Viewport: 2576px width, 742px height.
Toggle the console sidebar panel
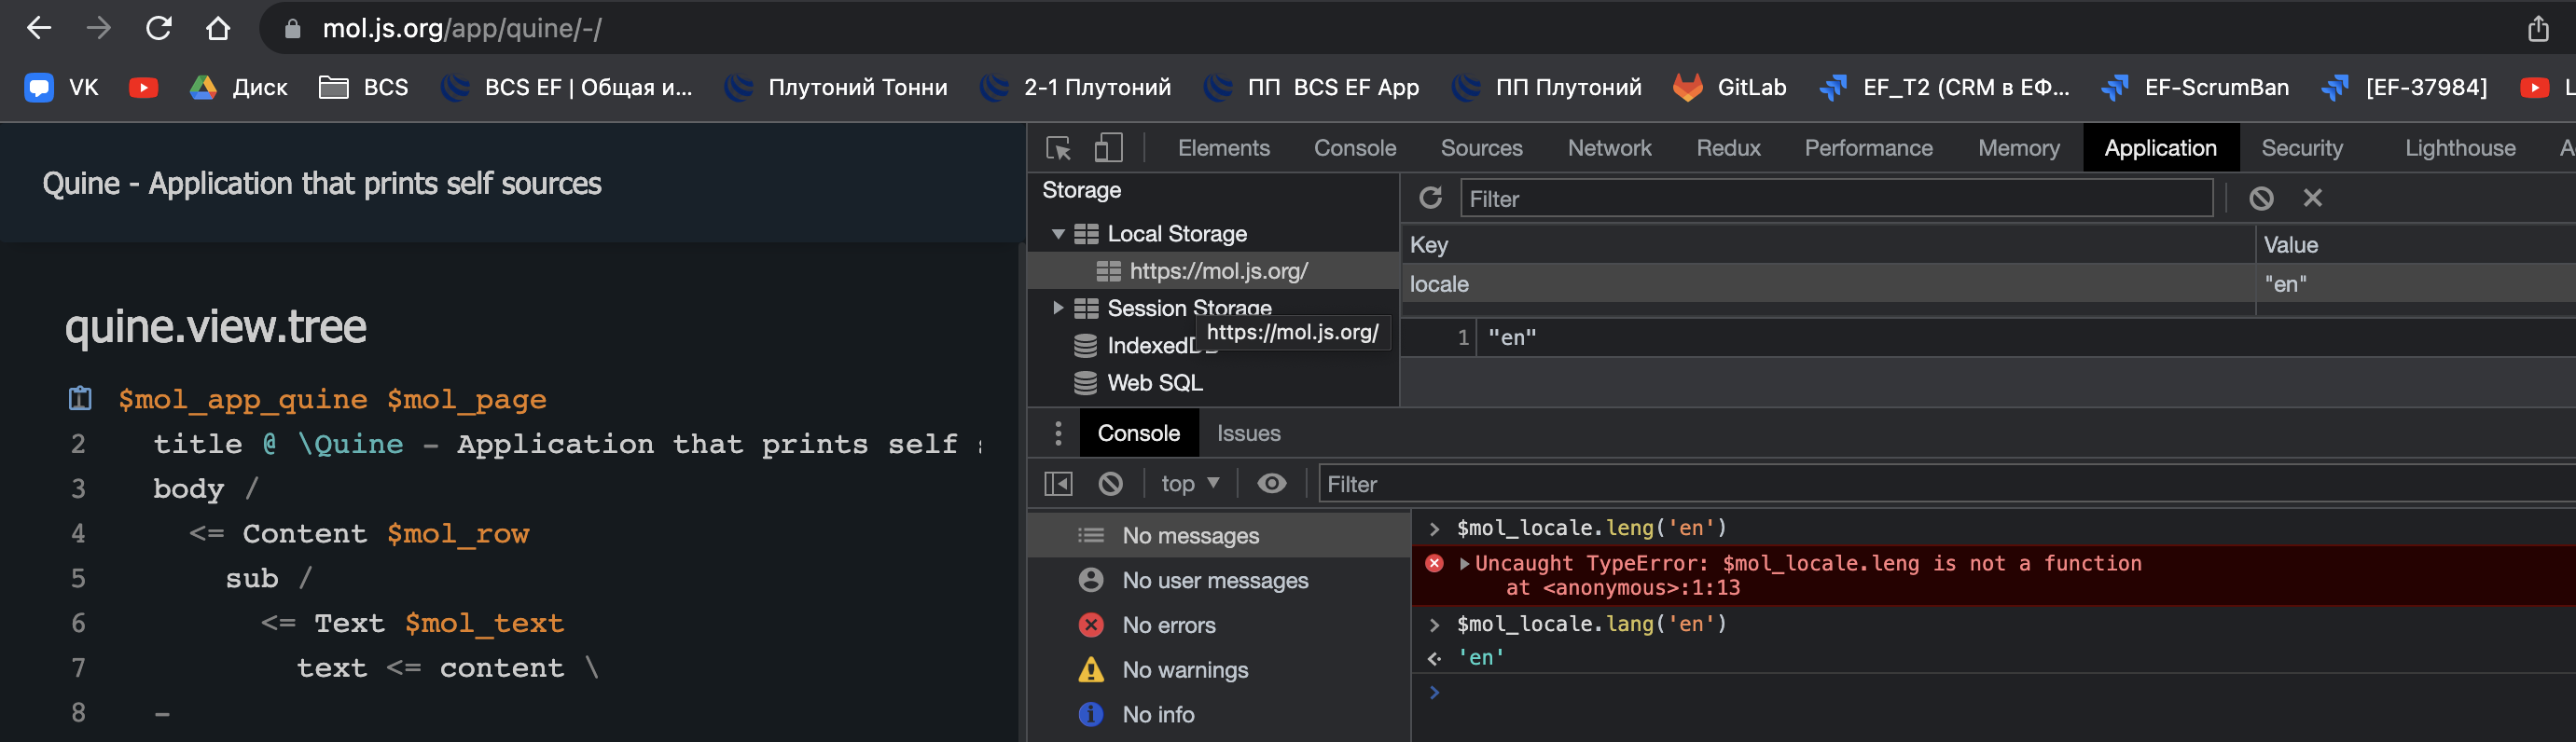tap(1058, 484)
